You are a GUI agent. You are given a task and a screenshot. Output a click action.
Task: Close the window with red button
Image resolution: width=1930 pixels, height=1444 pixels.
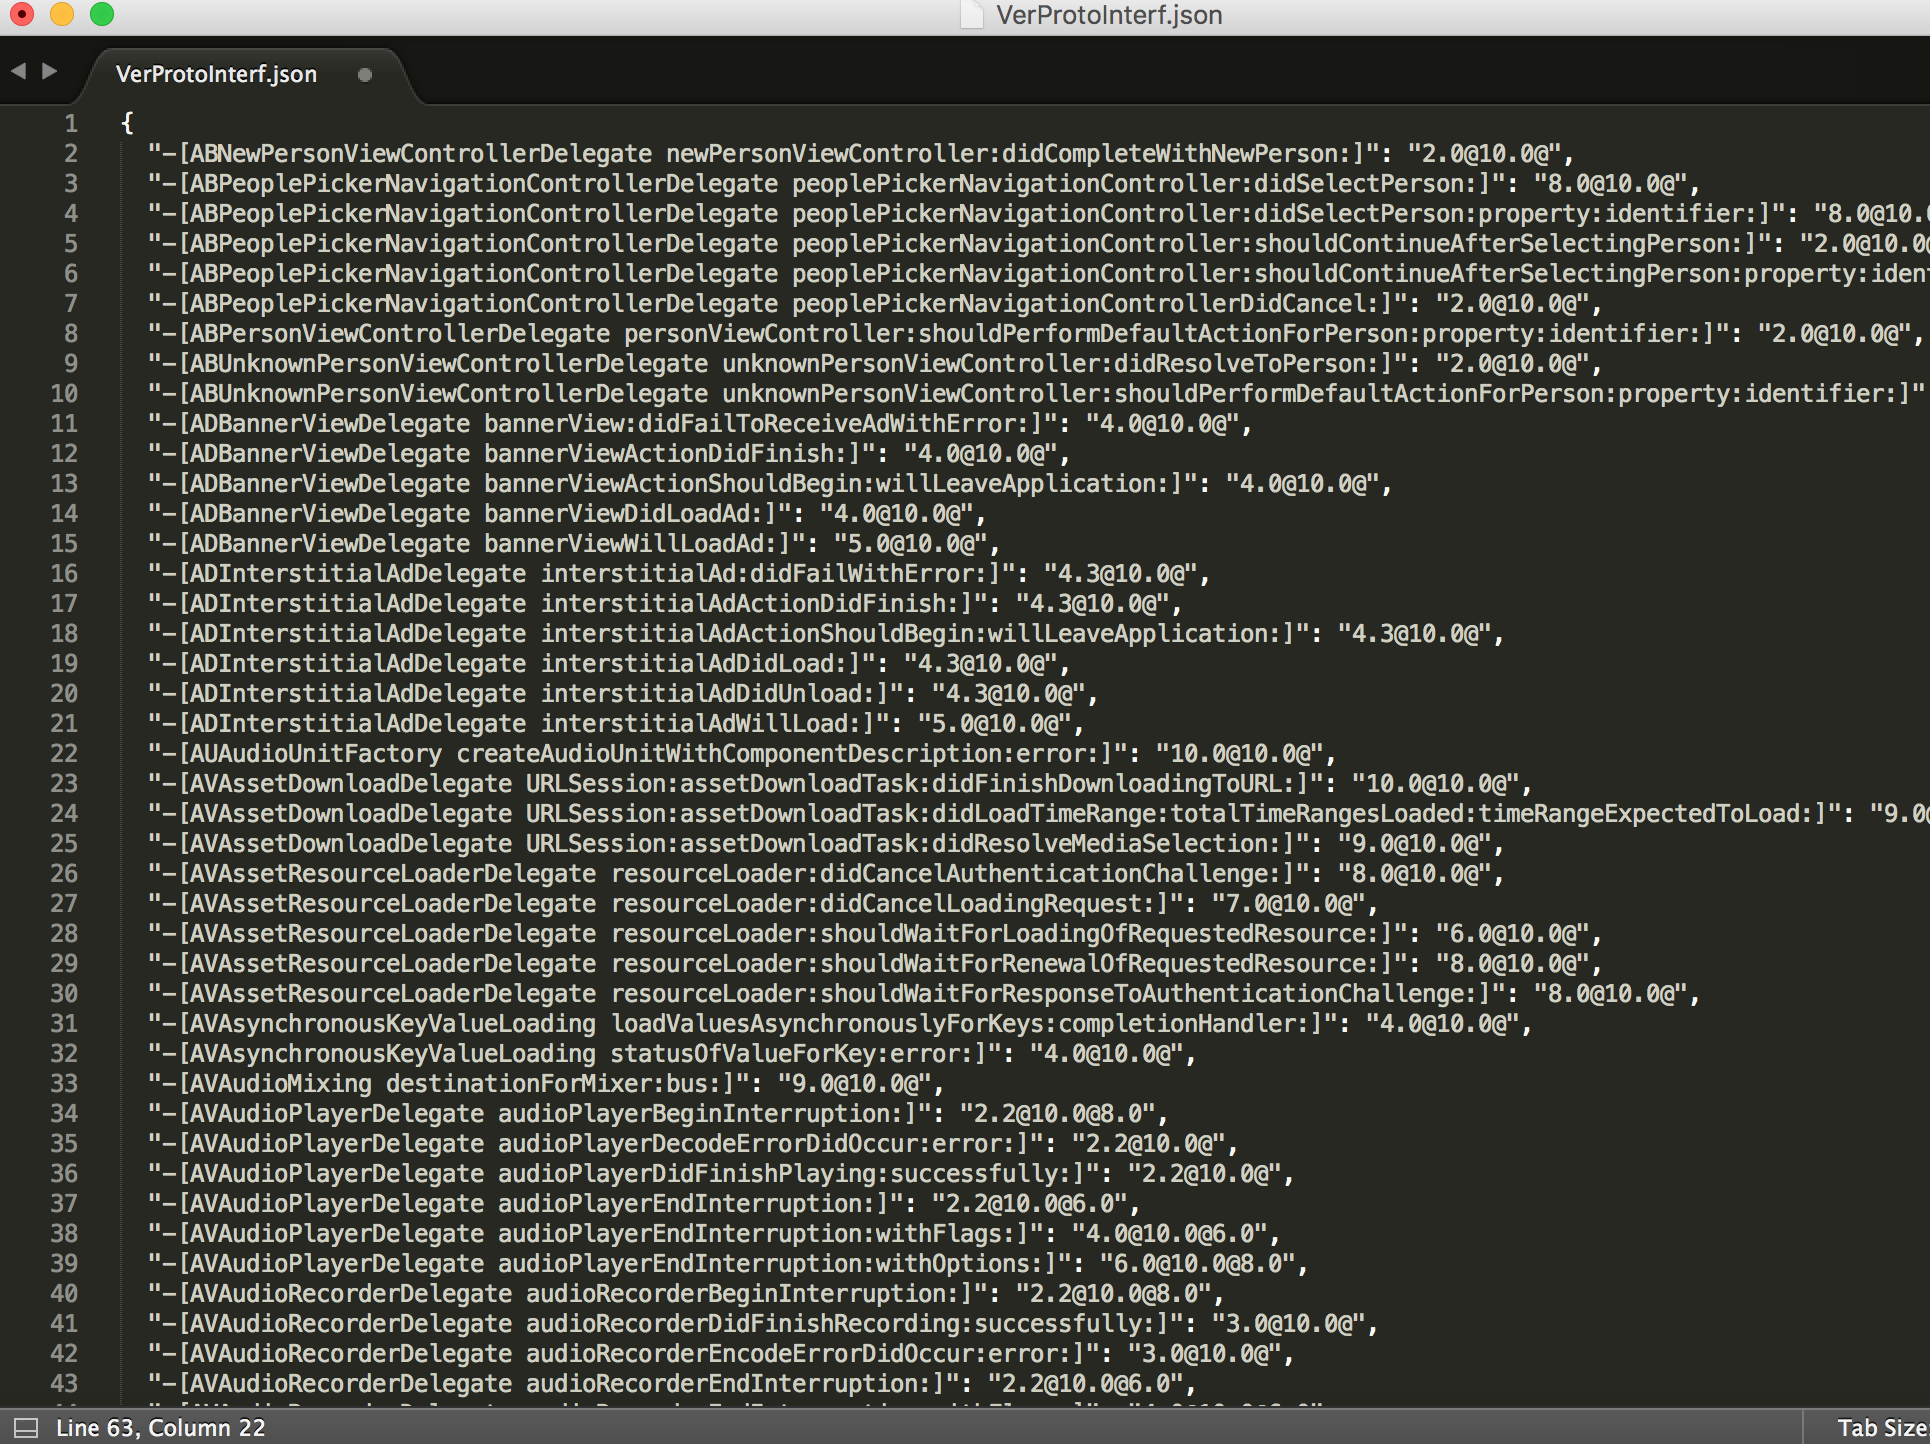tap(21, 14)
